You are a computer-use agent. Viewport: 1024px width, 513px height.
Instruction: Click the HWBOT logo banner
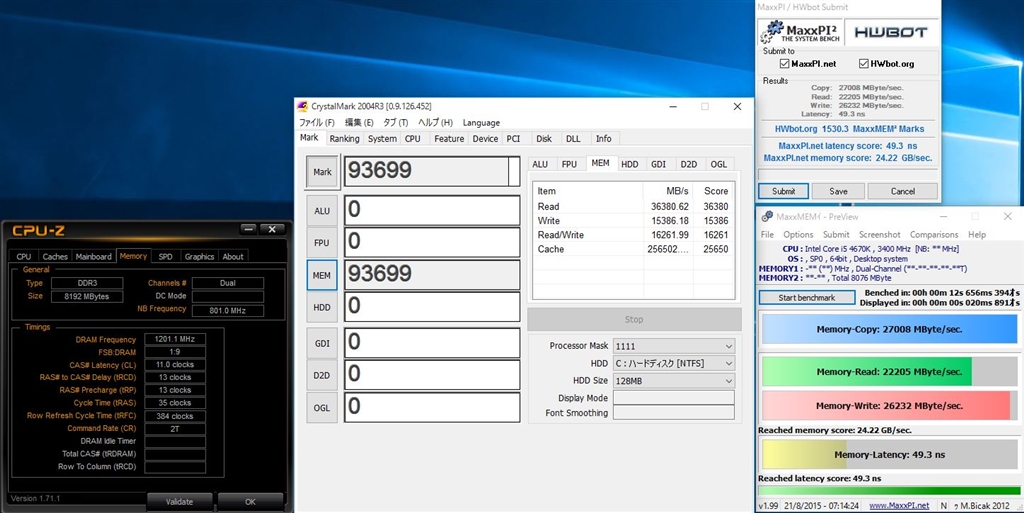click(x=889, y=32)
